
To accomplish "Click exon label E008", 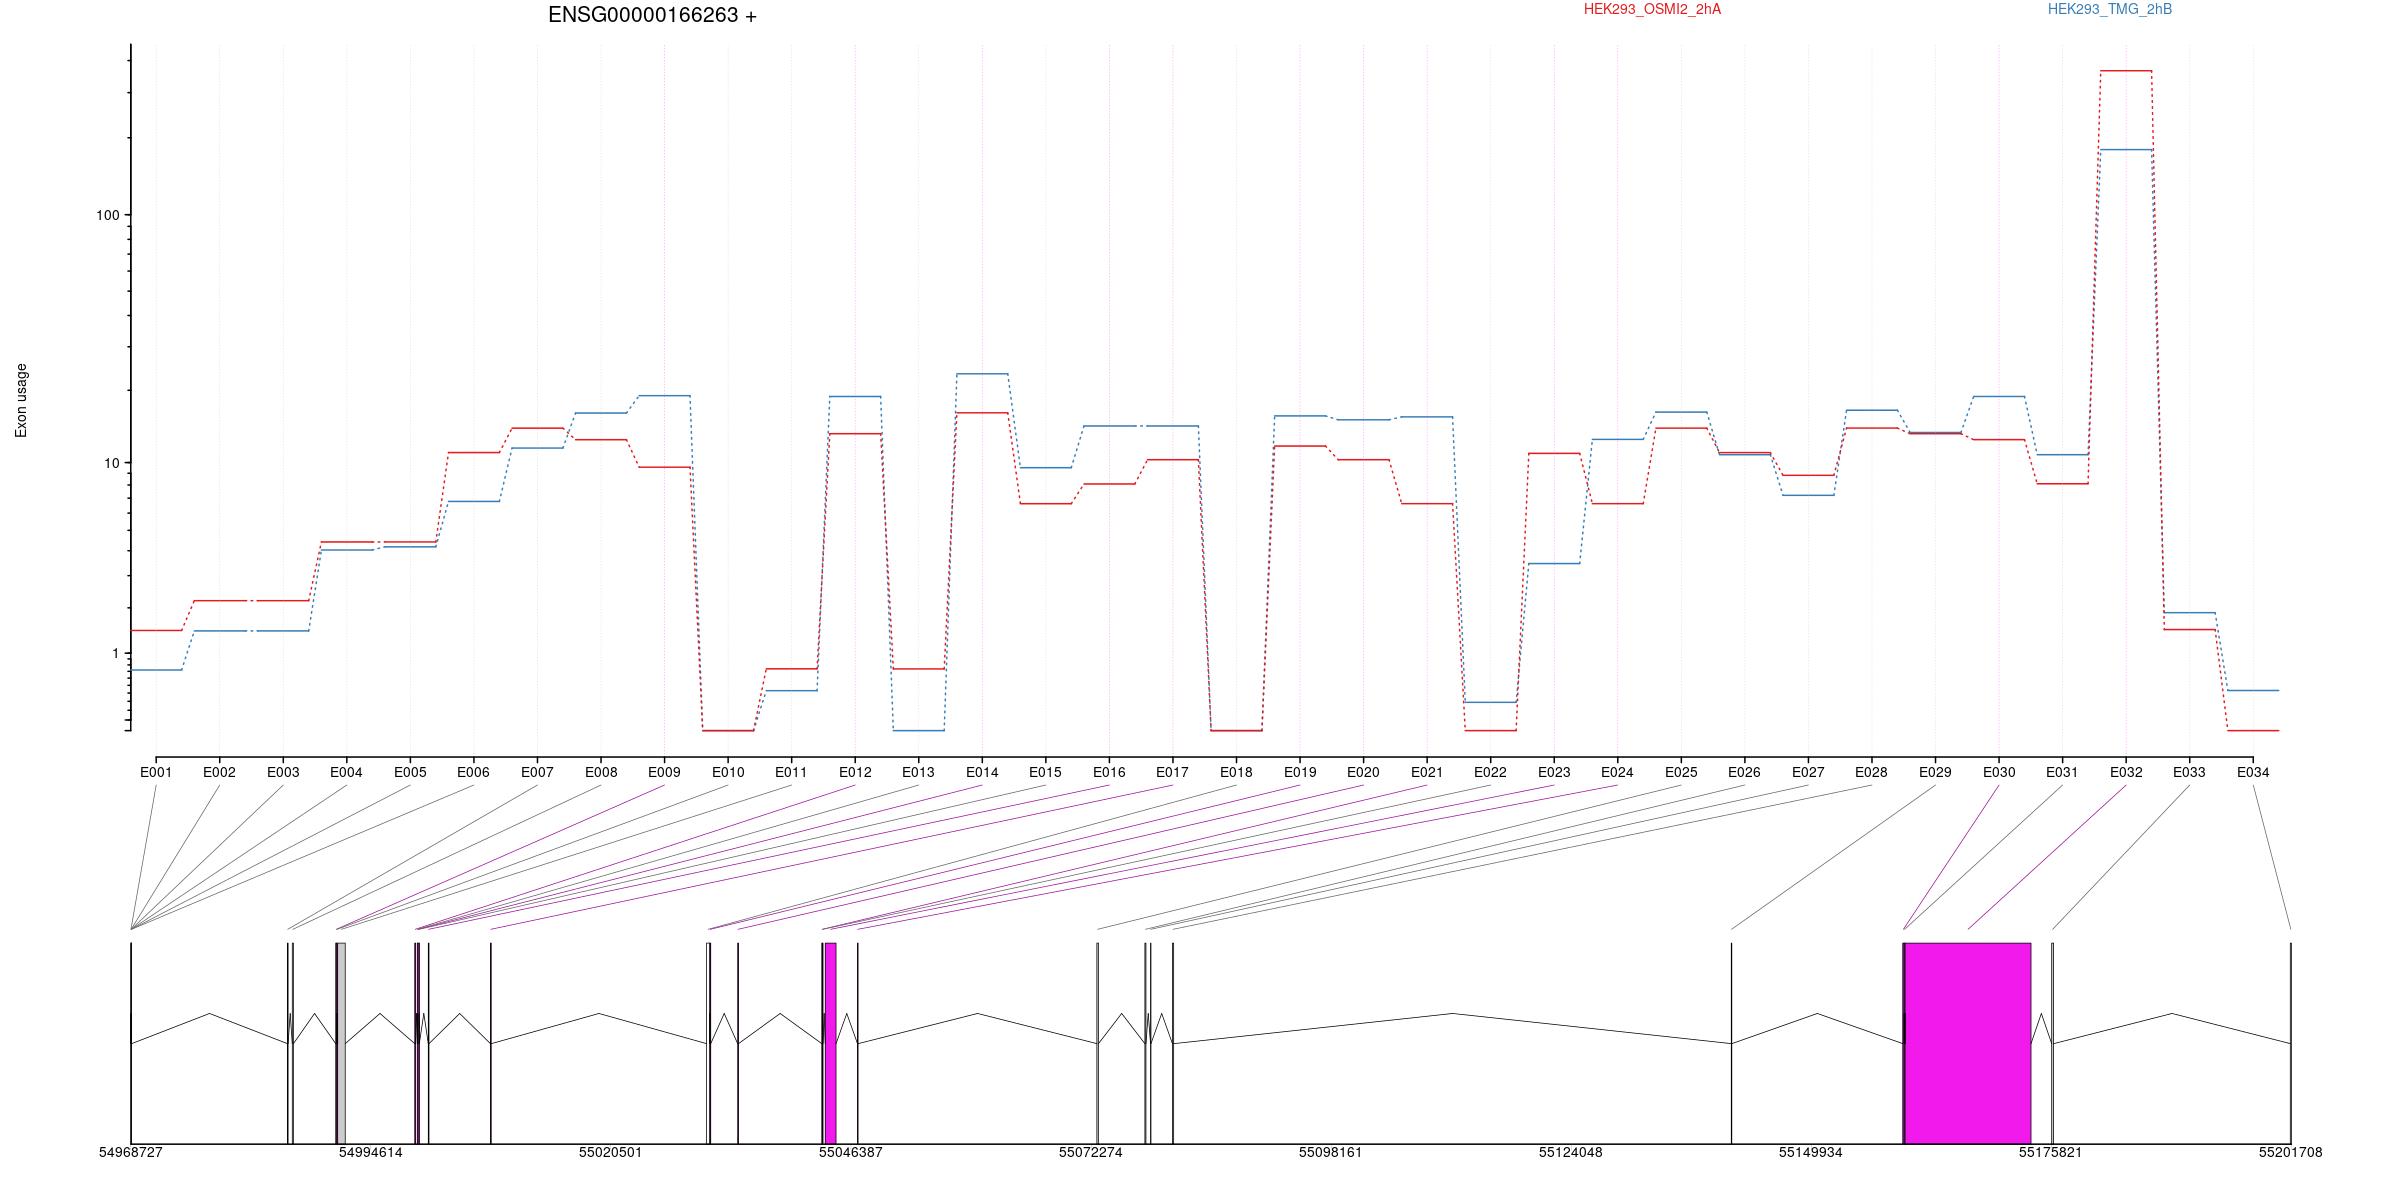I will click(601, 772).
